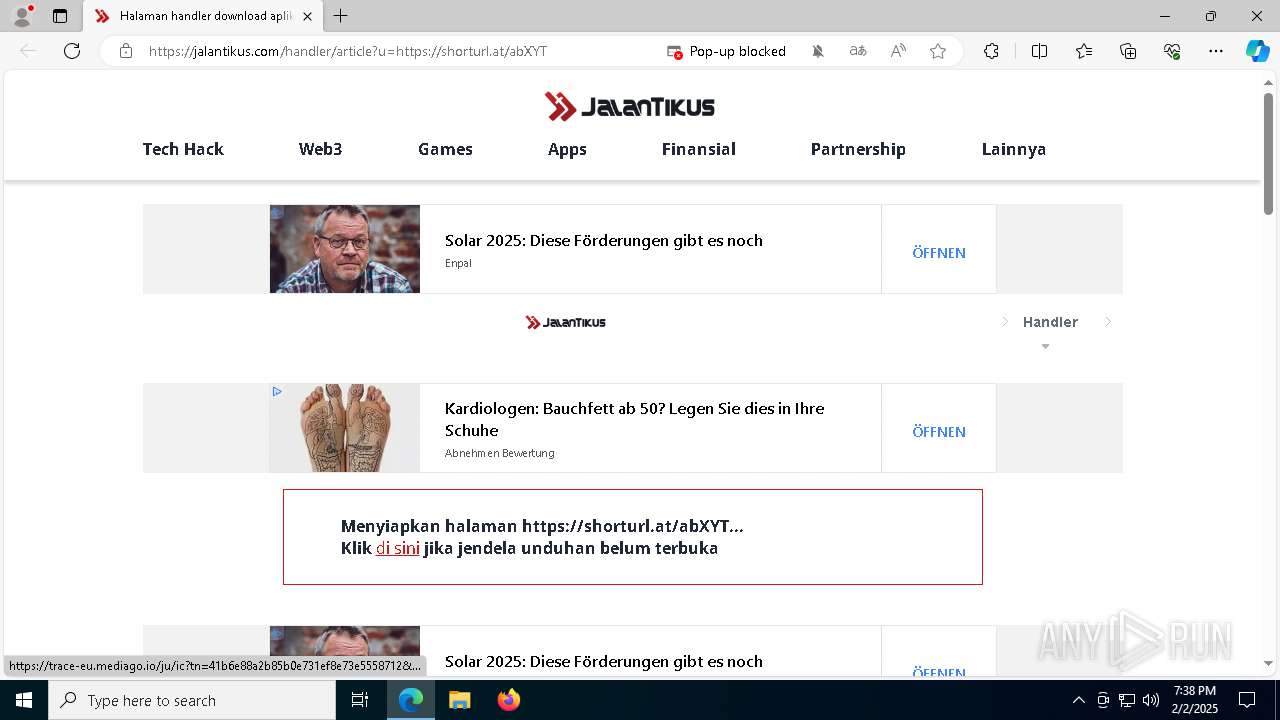
Task: Expand the Lainnya menu
Action: [x=1014, y=149]
